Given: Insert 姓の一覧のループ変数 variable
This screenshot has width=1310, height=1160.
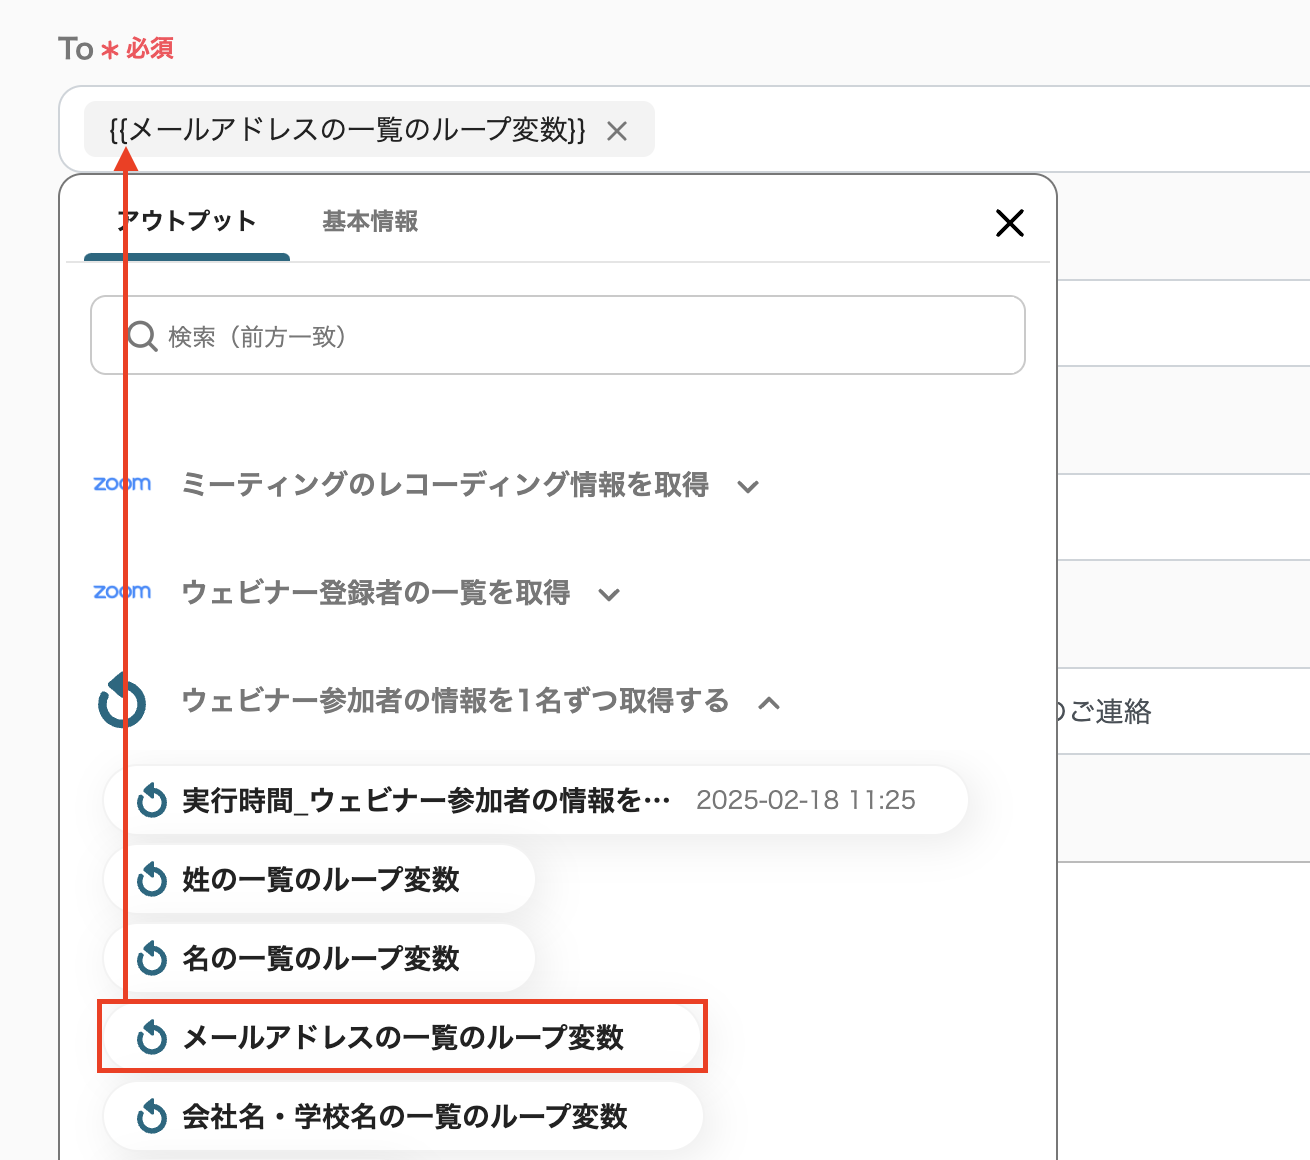Looking at the screenshot, I should (x=320, y=879).
